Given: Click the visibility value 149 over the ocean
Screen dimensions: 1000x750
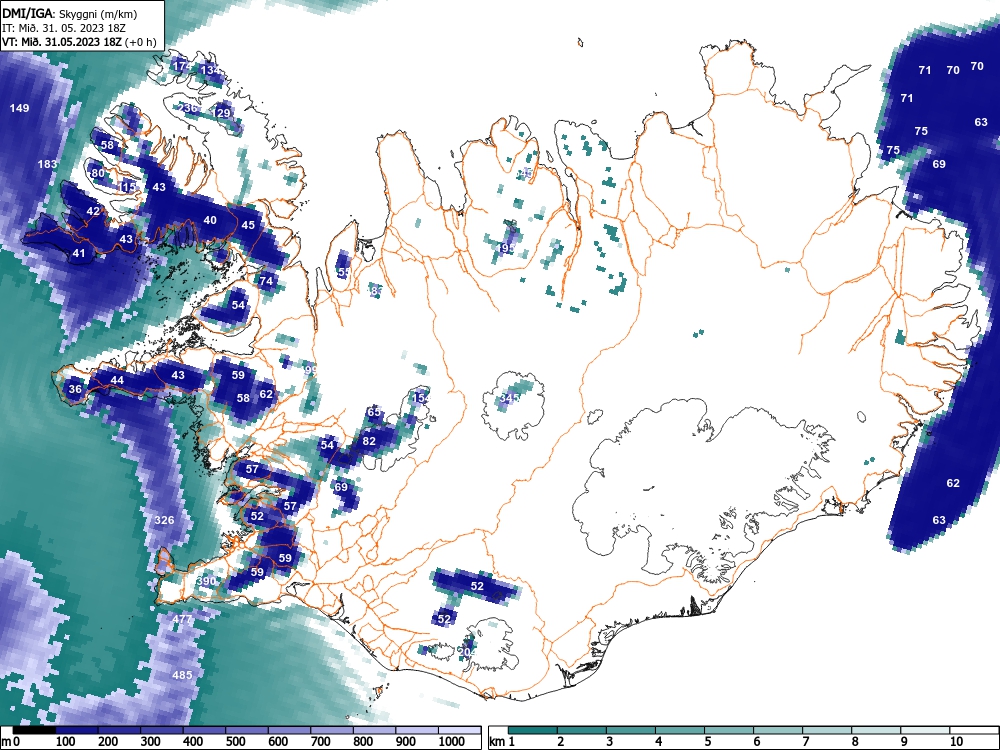Looking at the screenshot, I should click(20, 108).
